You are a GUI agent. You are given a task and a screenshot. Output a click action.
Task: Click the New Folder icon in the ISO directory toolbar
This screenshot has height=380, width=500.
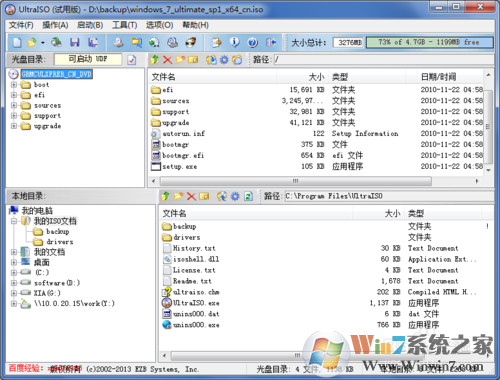180,60
